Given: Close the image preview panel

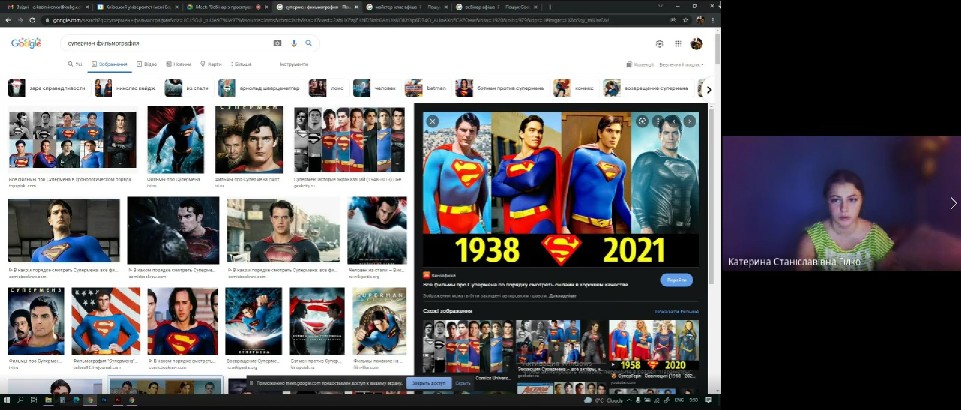Looking at the screenshot, I should click(x=432, y=121).
